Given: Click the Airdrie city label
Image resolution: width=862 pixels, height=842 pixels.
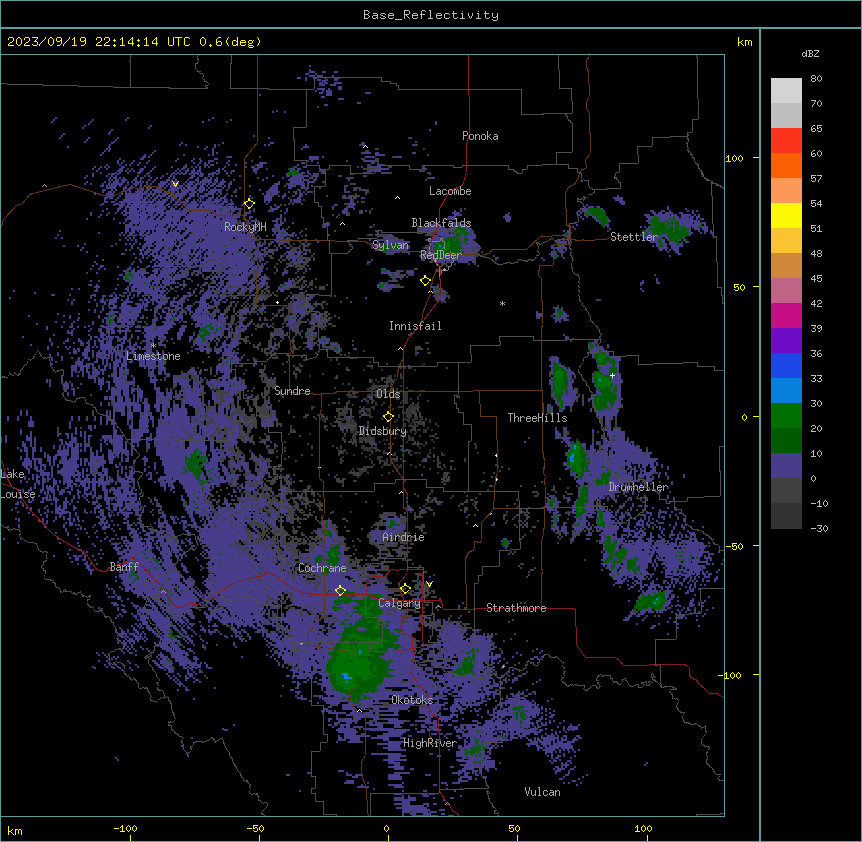Looking at the screenshot, I should click(x=403, y=537).
